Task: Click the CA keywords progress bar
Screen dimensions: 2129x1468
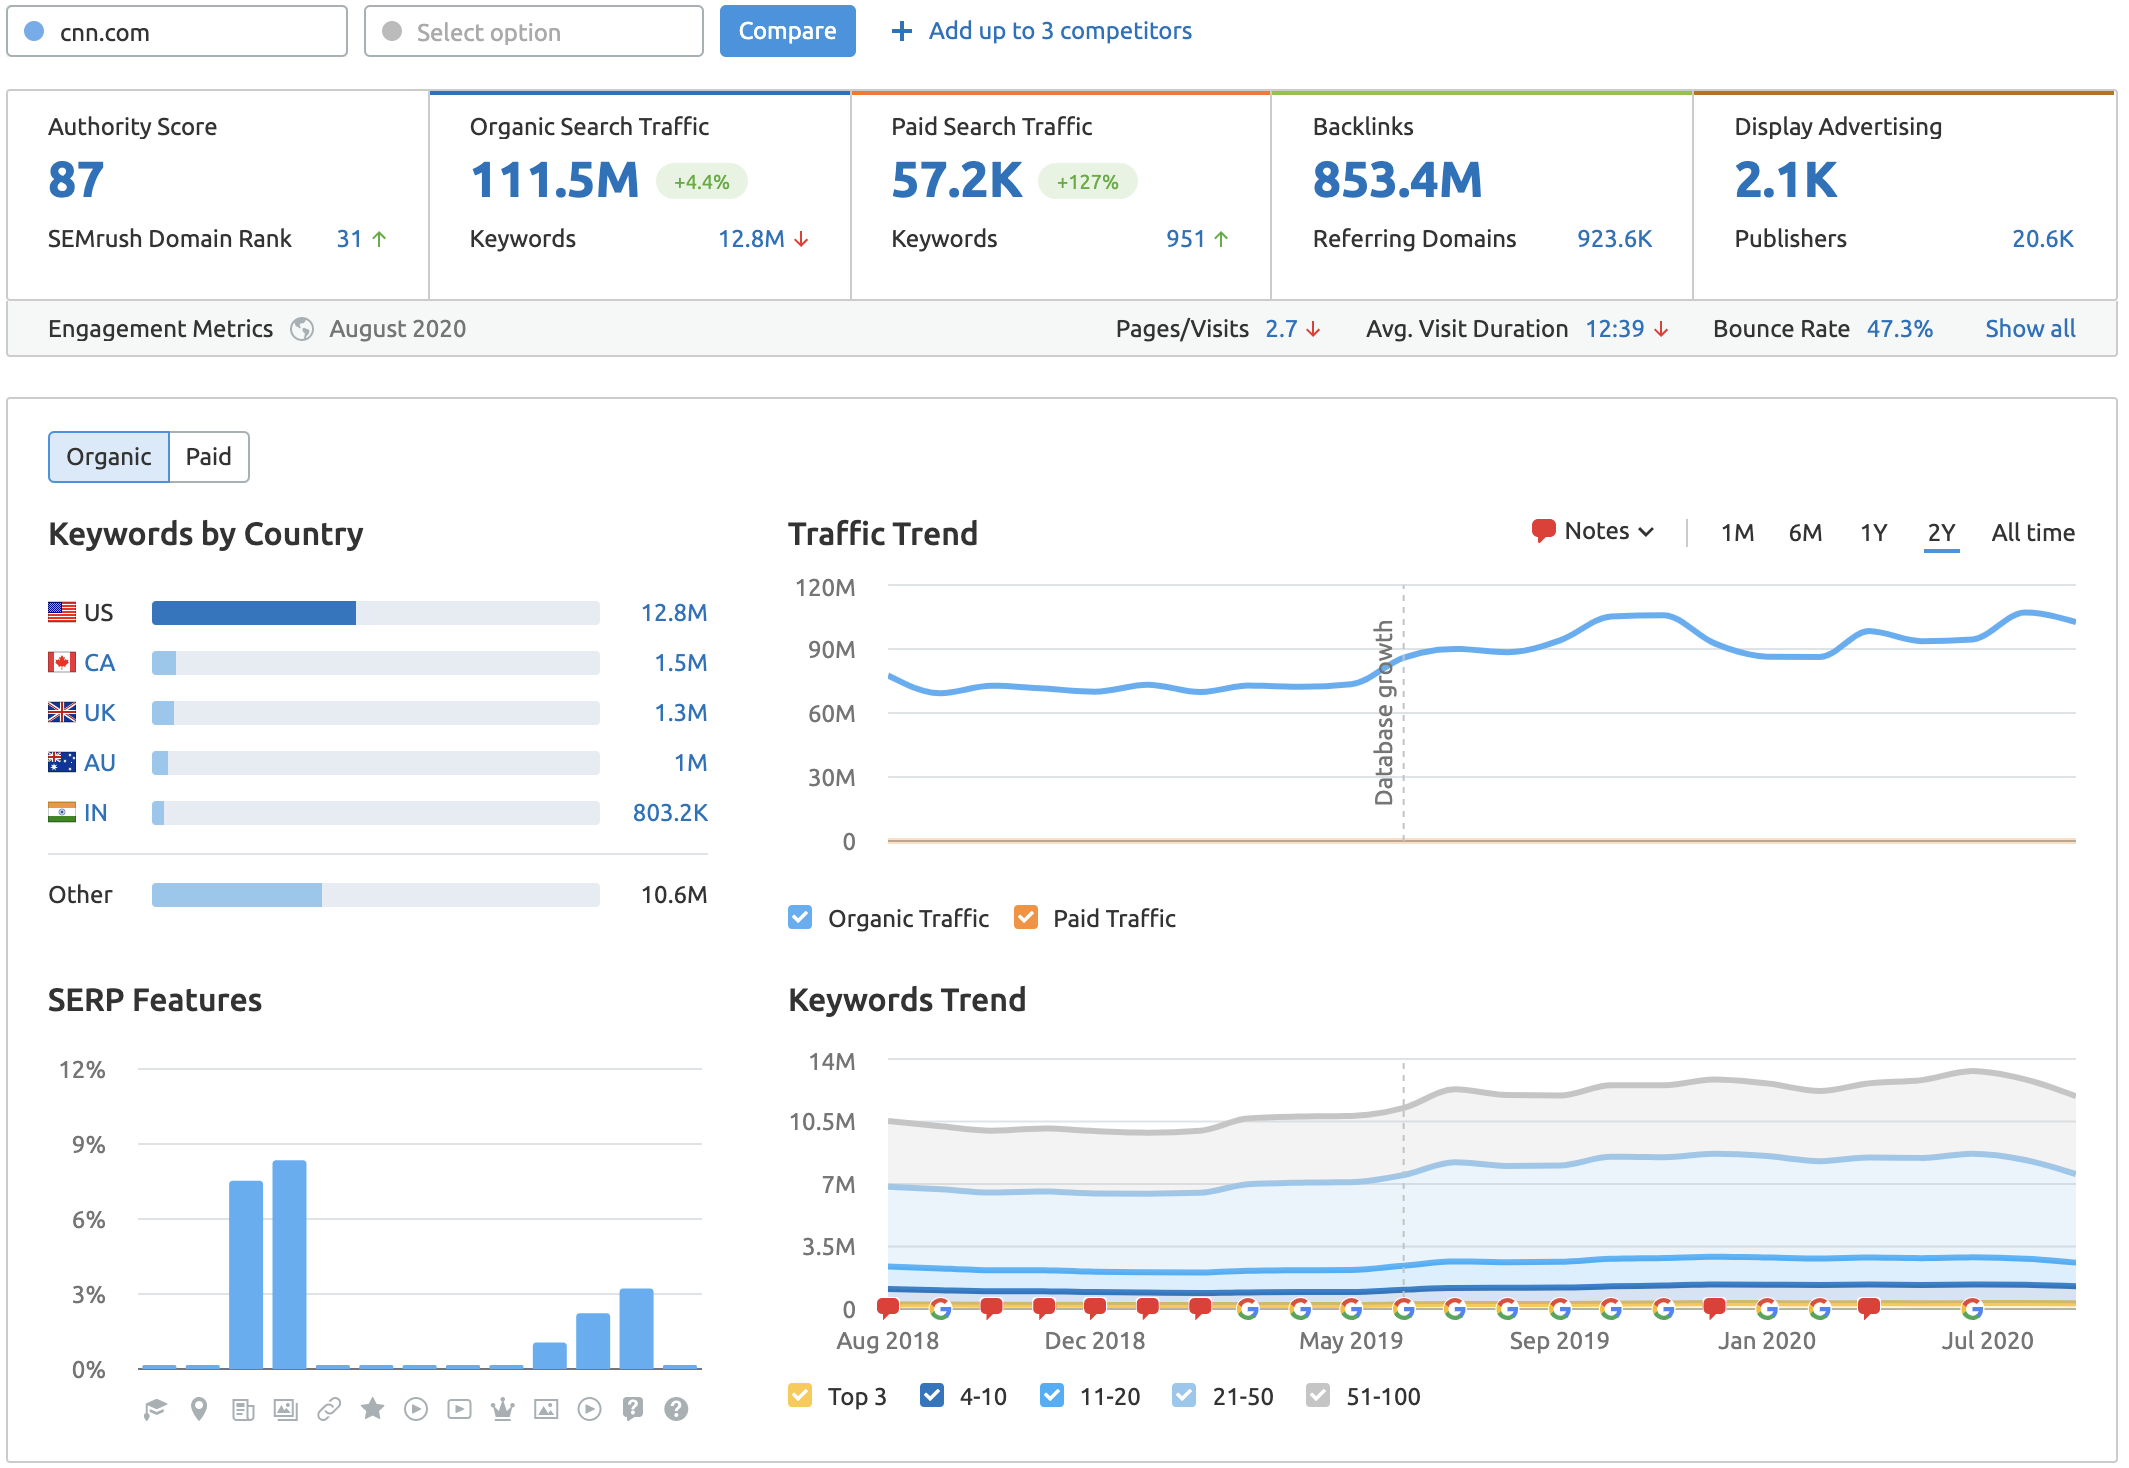Action: point(376,663)
